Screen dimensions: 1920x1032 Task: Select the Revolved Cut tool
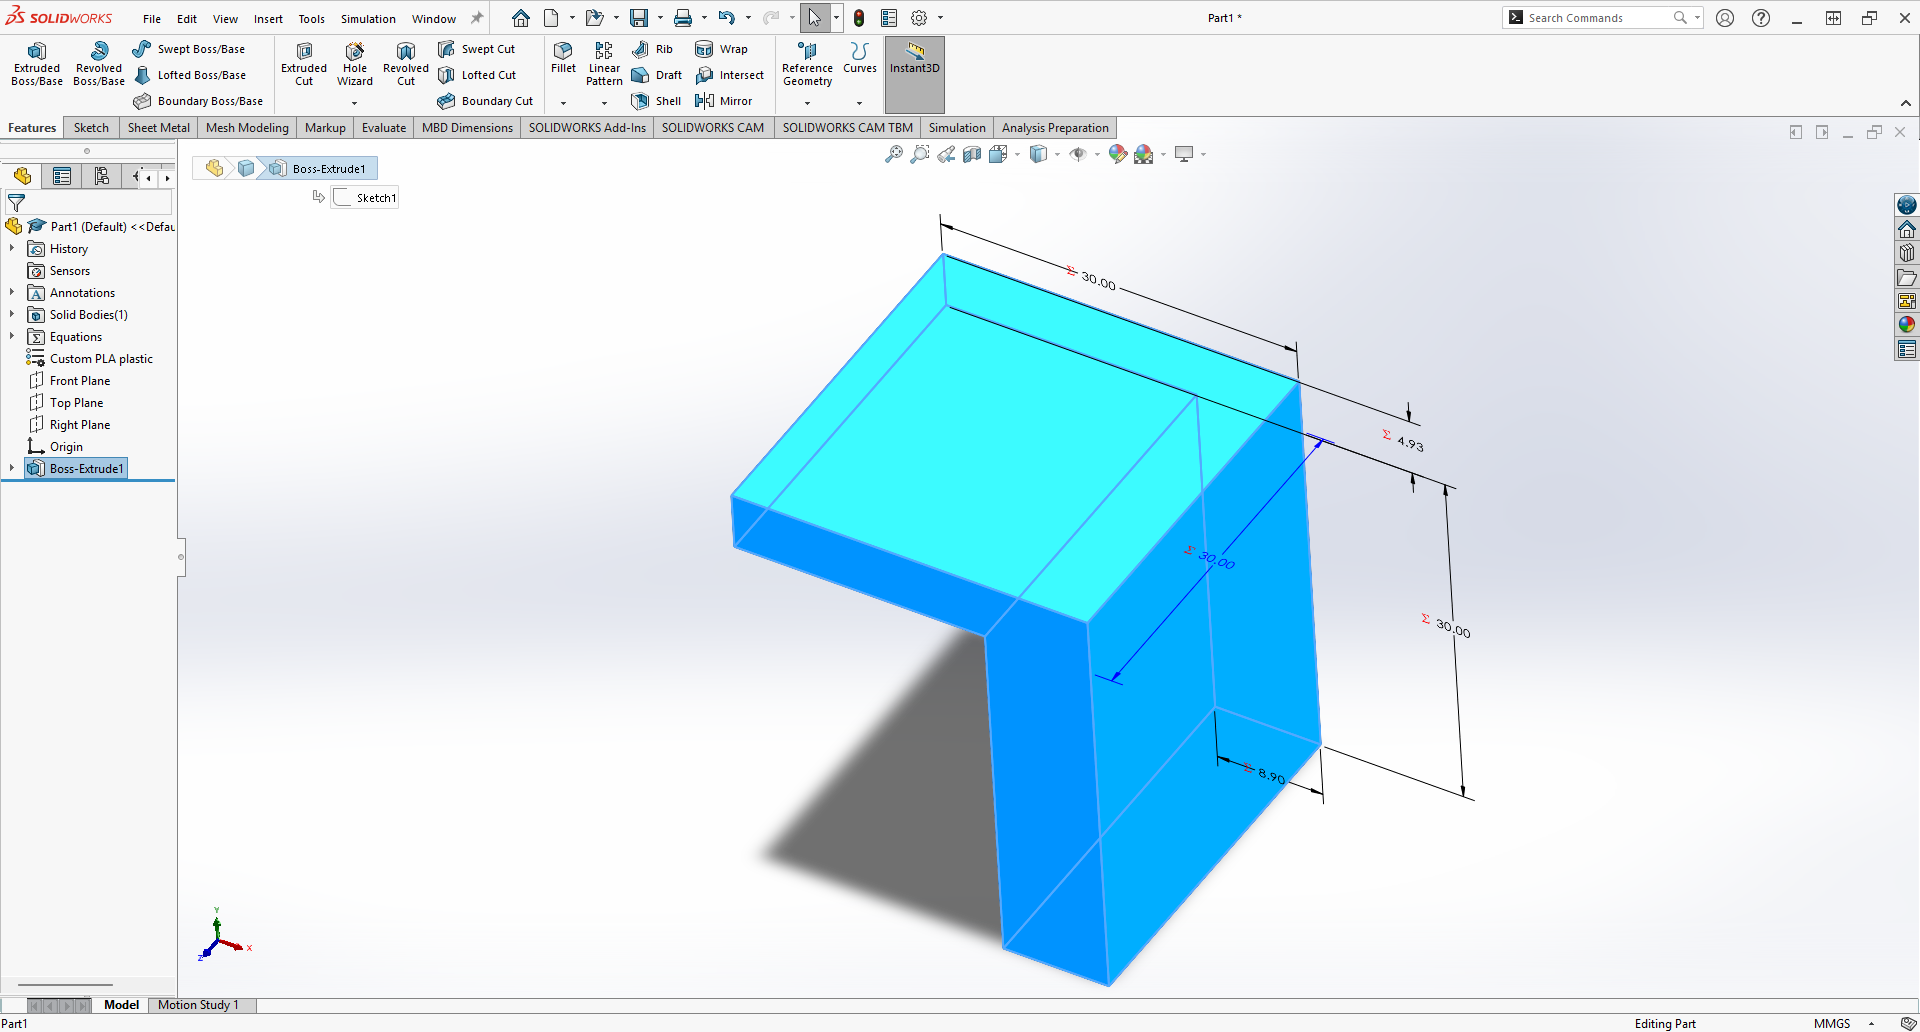406,64
